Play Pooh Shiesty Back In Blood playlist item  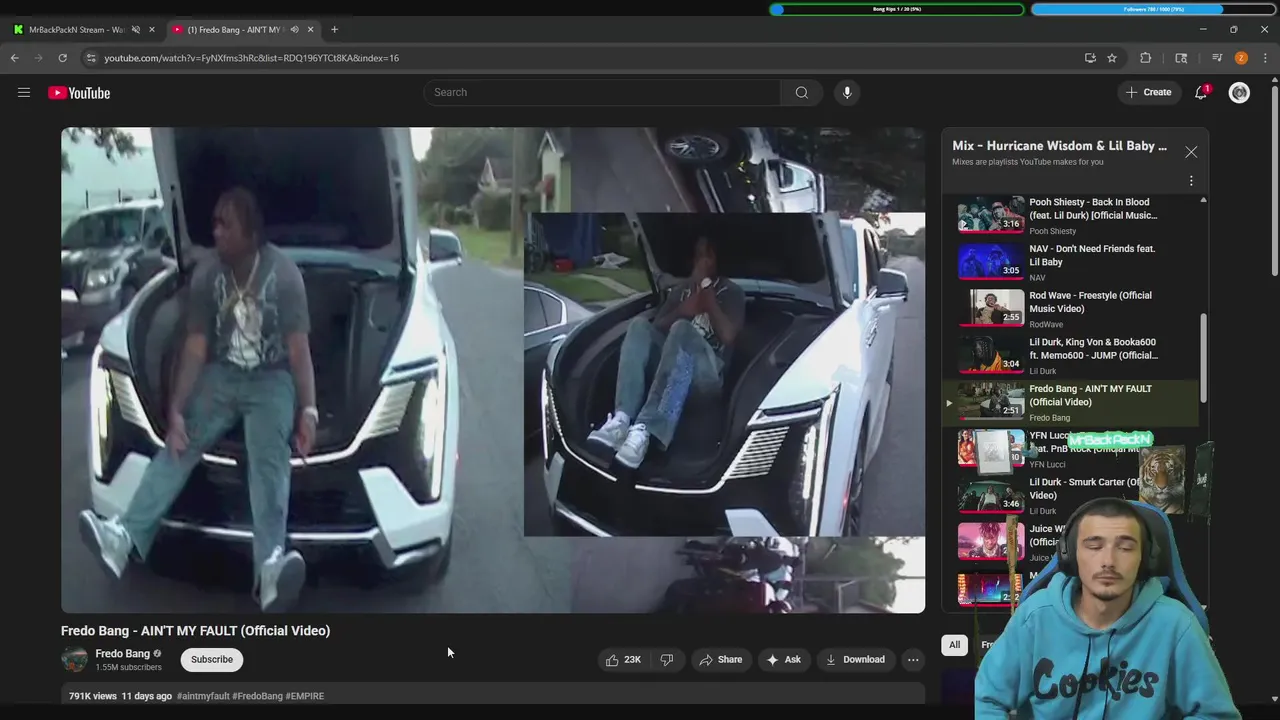1072,215
